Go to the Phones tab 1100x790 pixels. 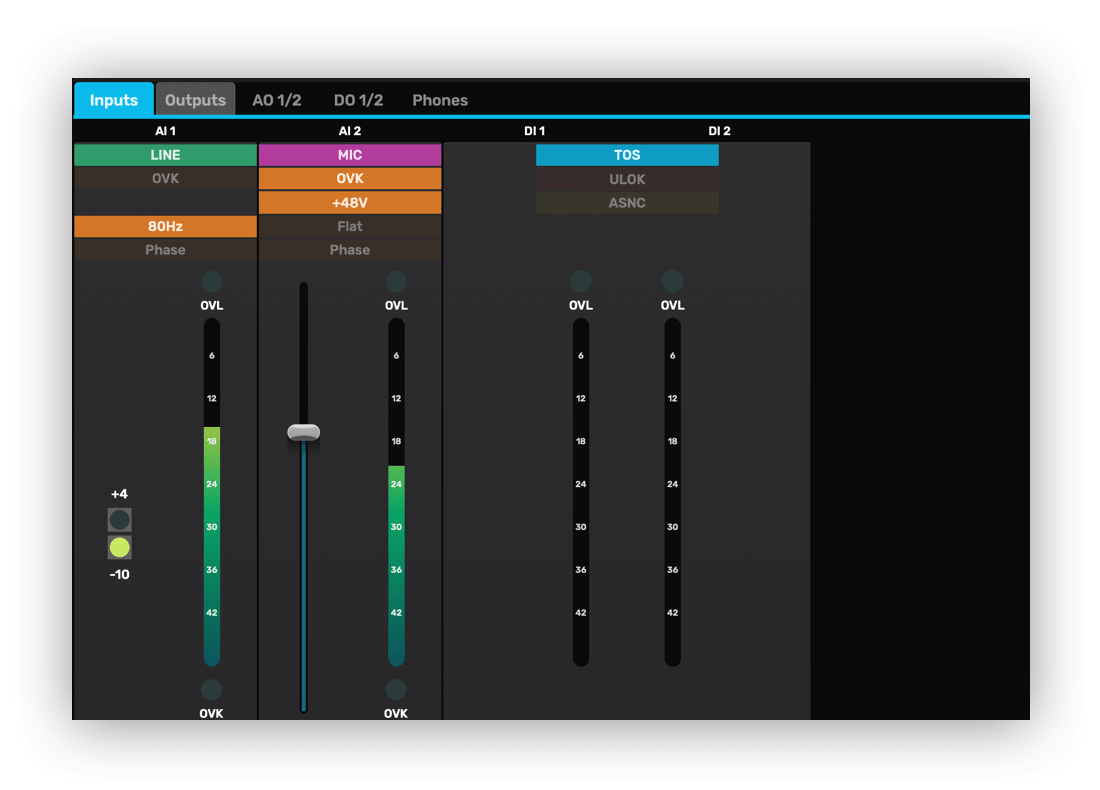[440, 100]
